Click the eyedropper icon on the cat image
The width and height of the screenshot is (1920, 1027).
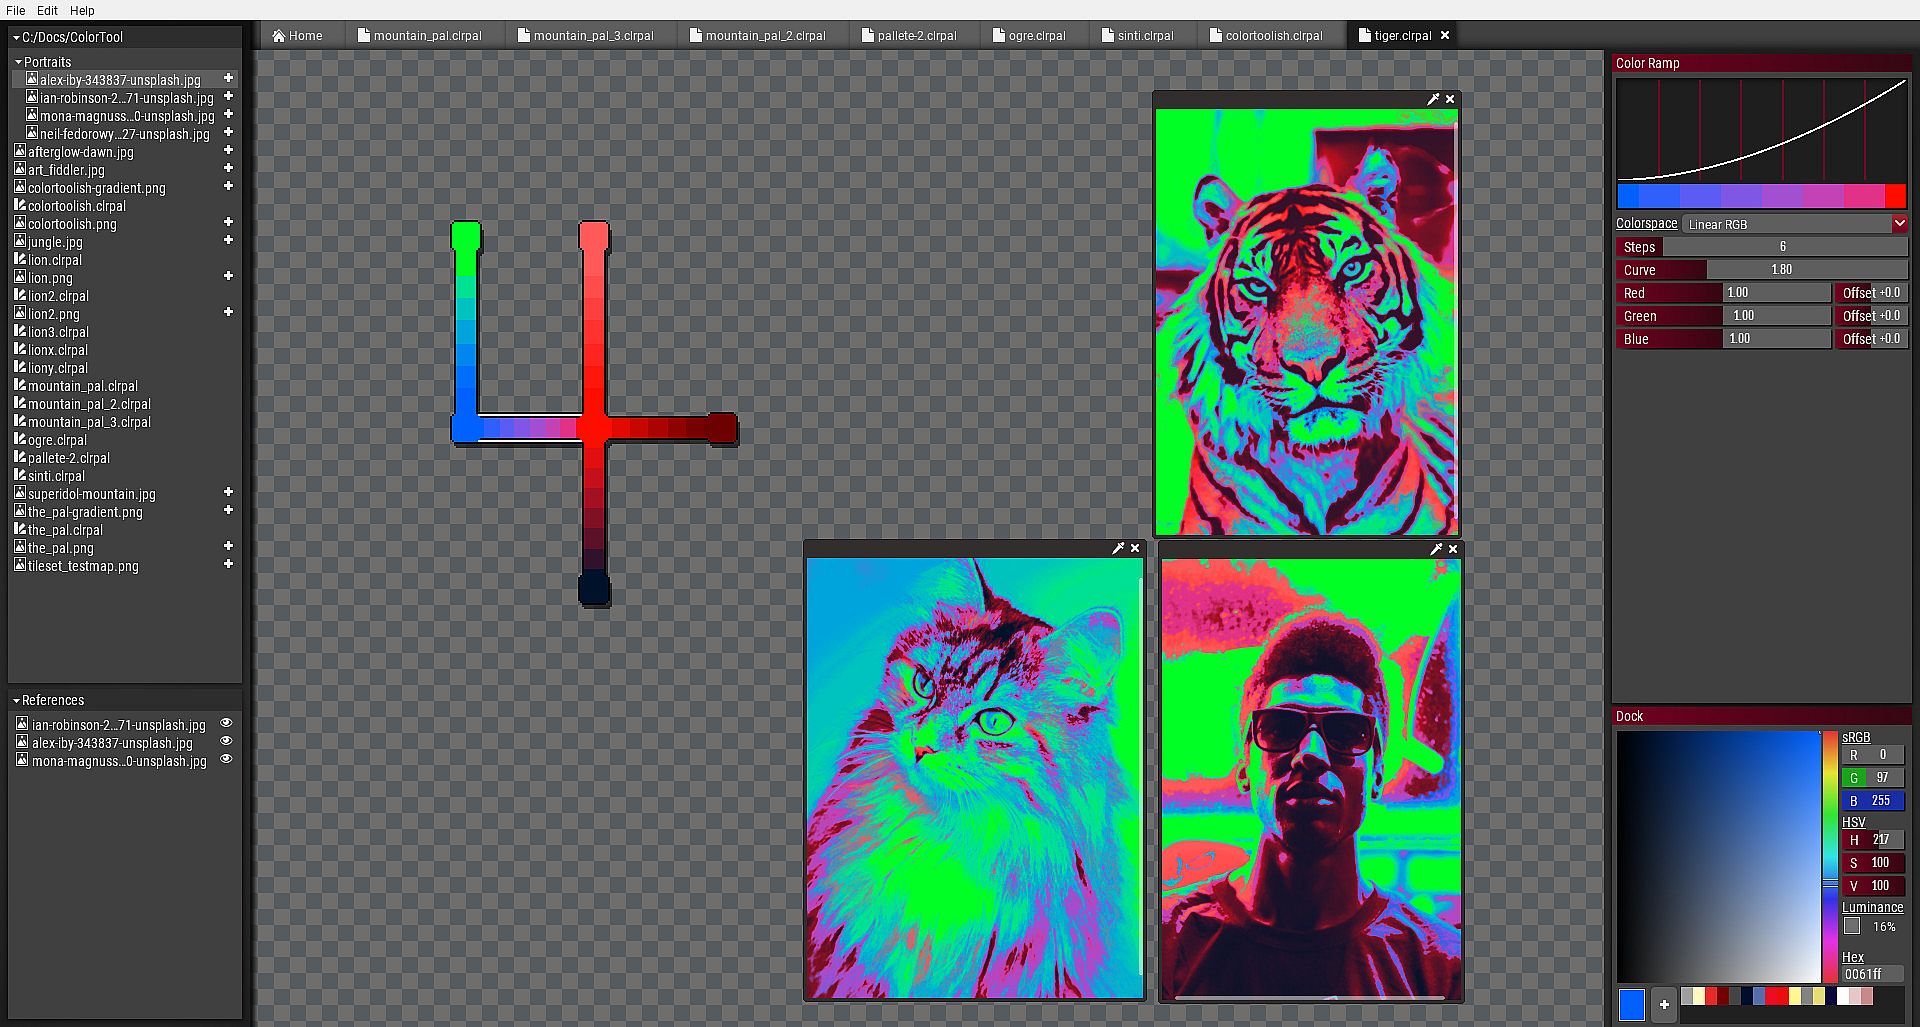1118,548
